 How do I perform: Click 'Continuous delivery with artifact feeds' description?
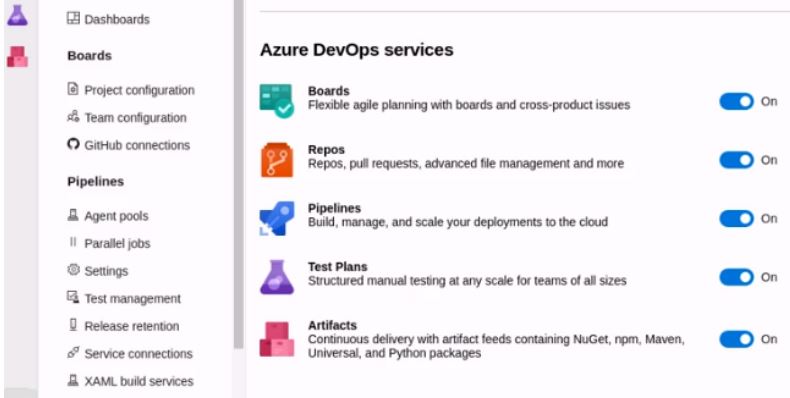[496, 346]
